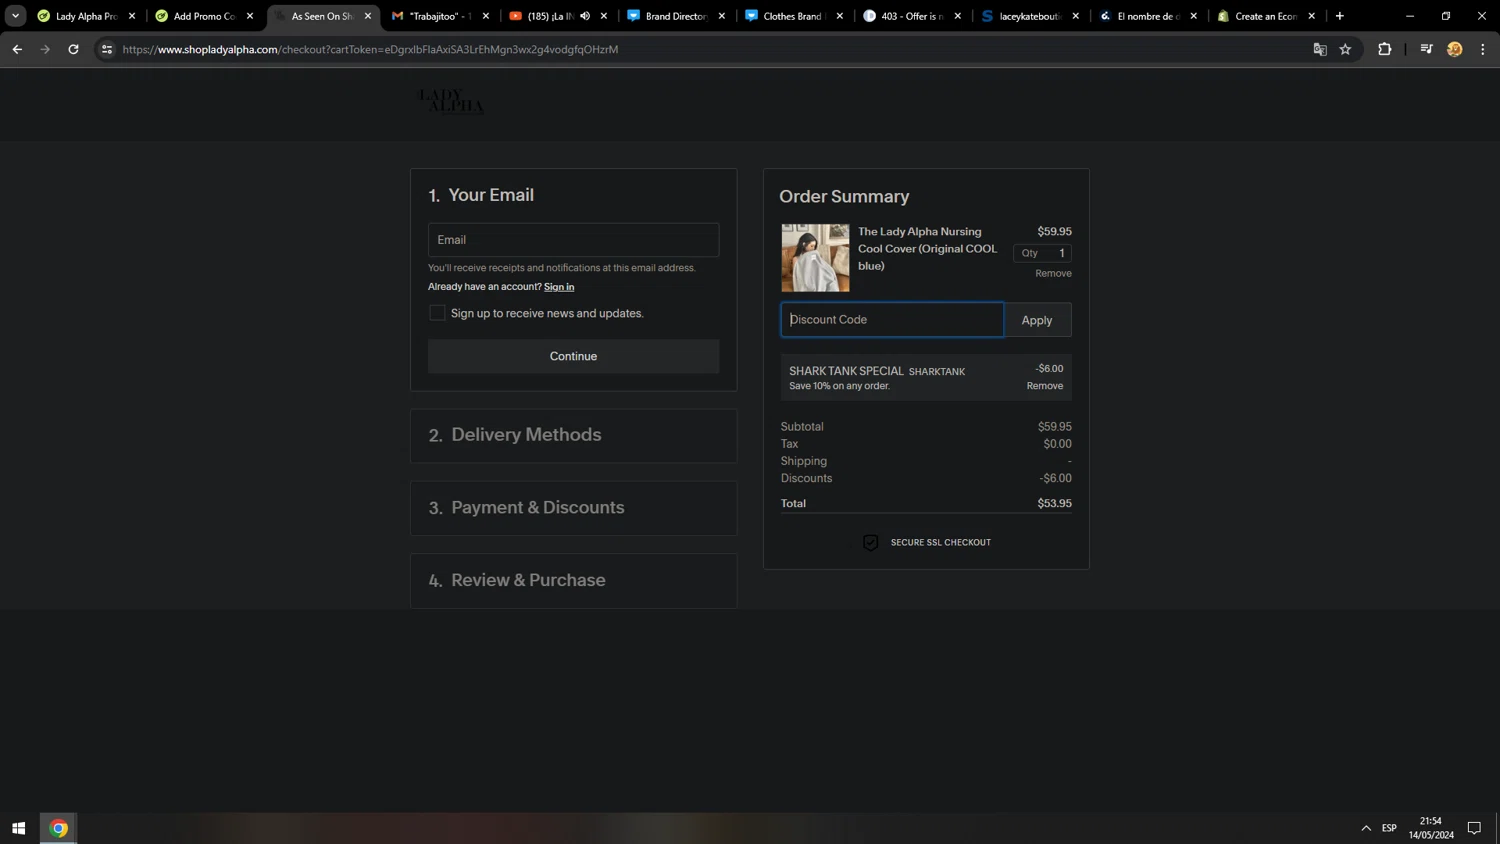1500x844 pixels.
Task: Close the Brand Directory tab
Action: coord(722,16)
